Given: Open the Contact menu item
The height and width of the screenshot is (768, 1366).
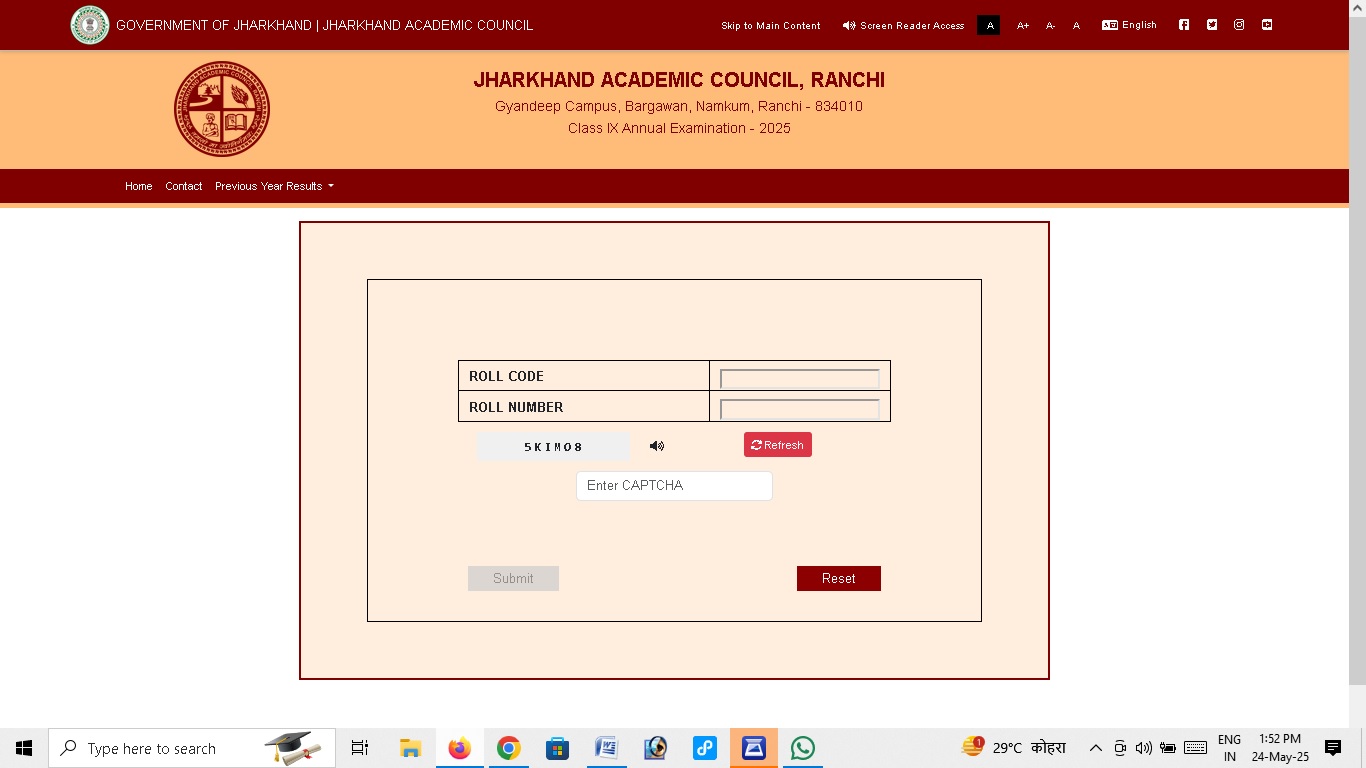Looking at the screenshot, I should coord(184,186).
